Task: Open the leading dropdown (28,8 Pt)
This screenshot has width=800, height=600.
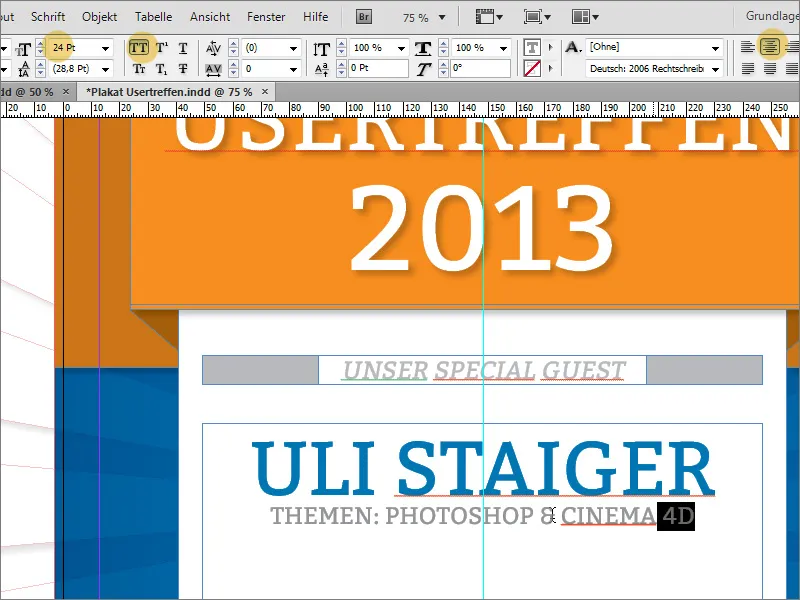Action: coord(106,69)
